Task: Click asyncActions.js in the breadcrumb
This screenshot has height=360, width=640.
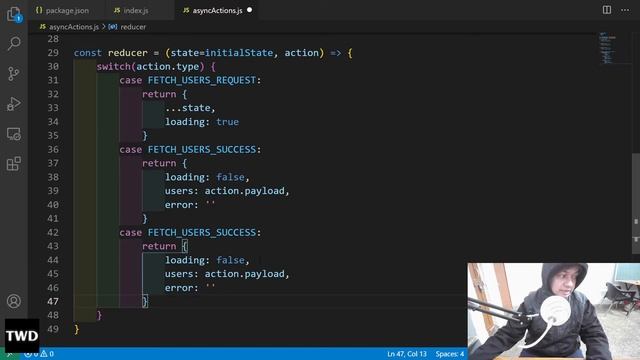Action: (74, 27)
